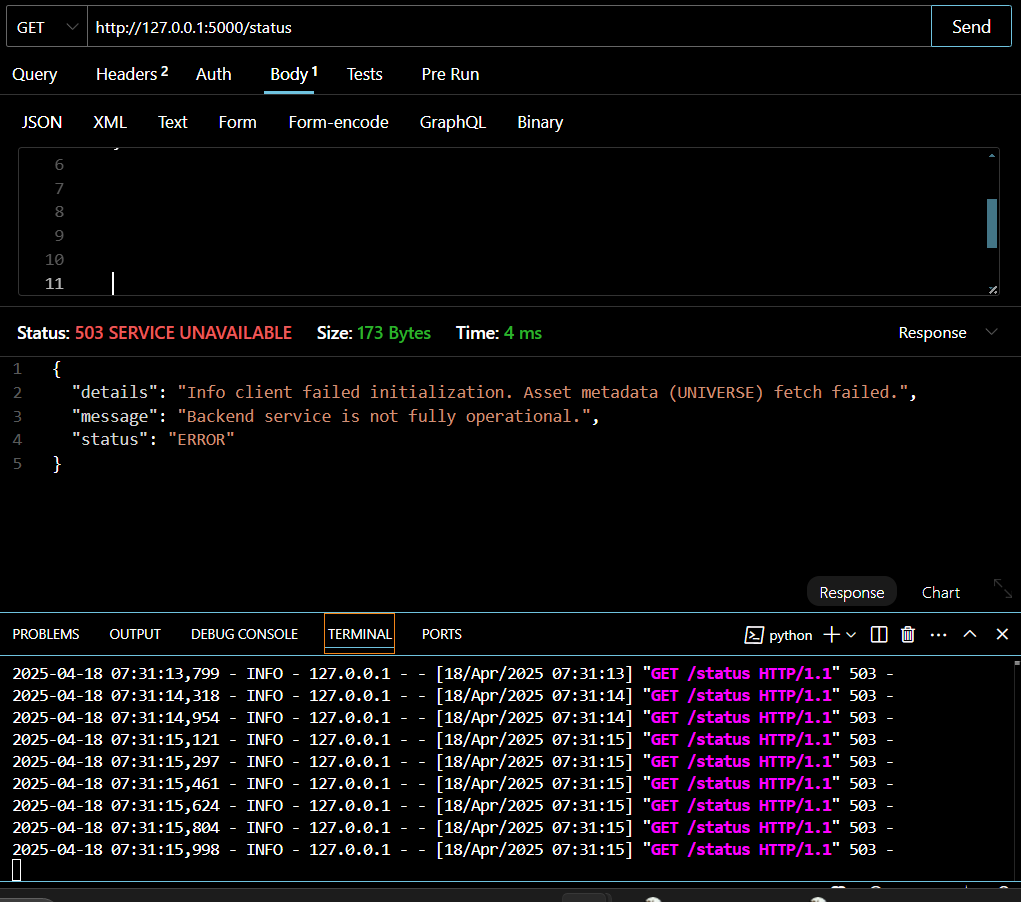1021x902 pixels.
Task: Click the scroll-up arrow of body editor
Action: [992, 156]
